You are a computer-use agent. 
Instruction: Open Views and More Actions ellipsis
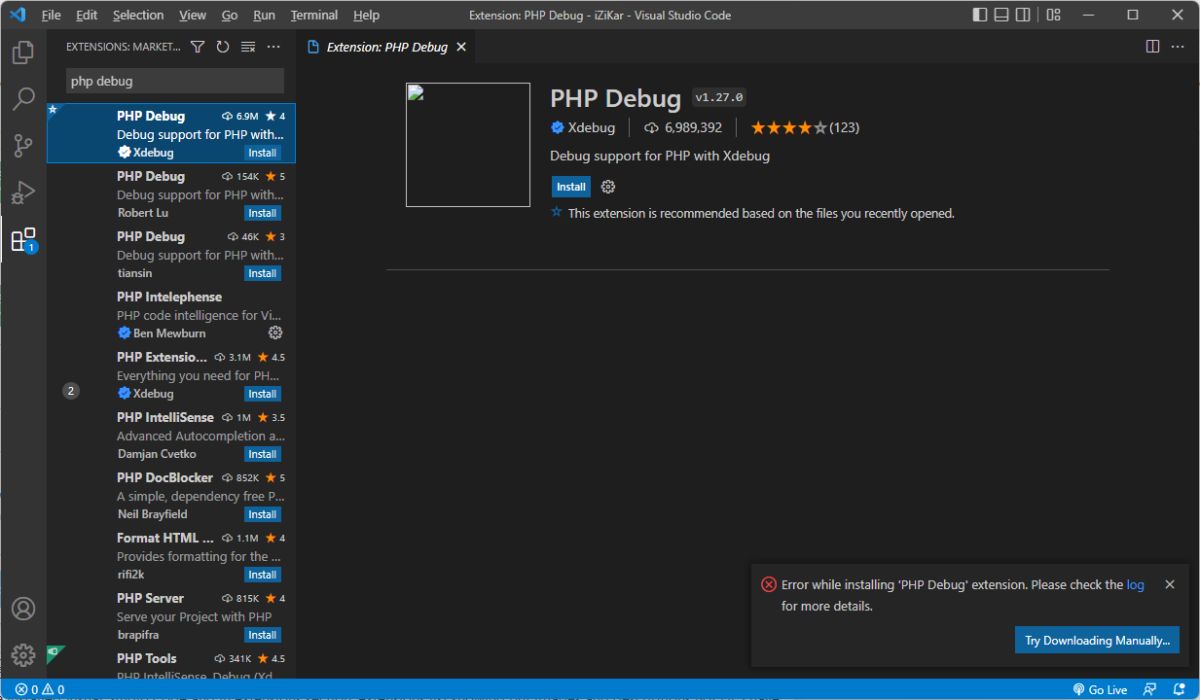[274, 47]
